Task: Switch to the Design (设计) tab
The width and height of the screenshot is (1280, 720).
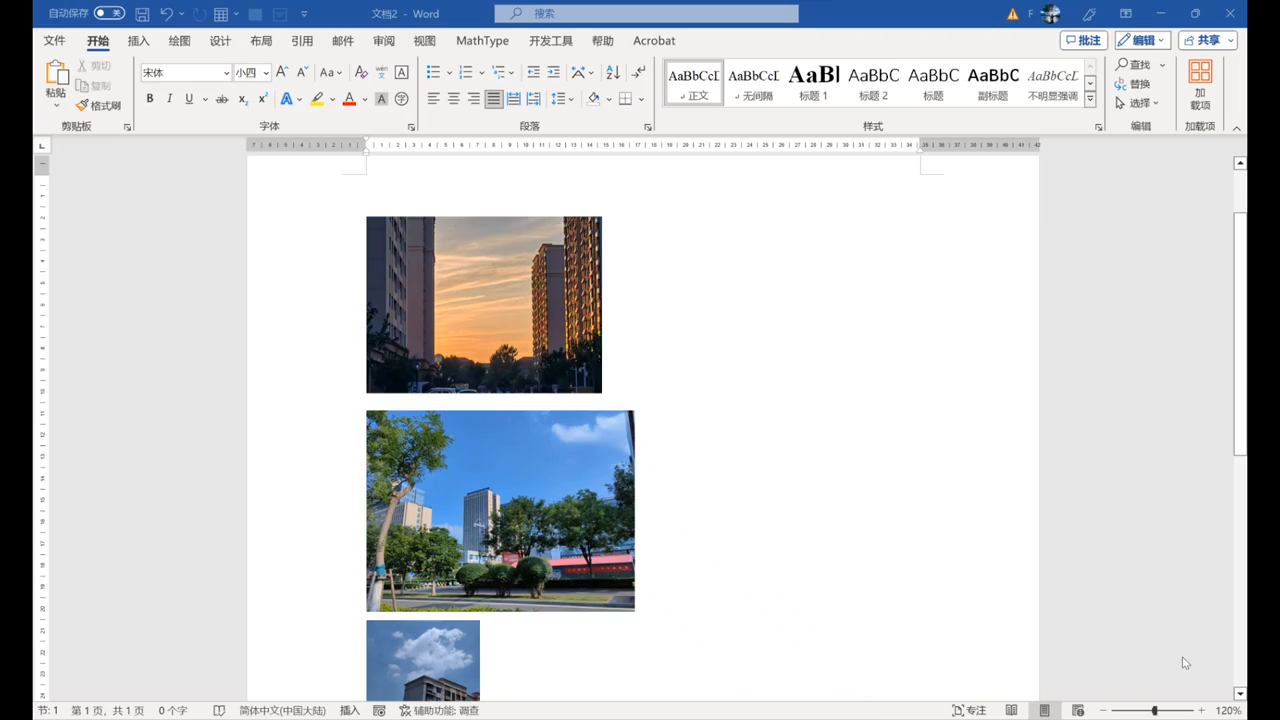Action: point(220,41)
